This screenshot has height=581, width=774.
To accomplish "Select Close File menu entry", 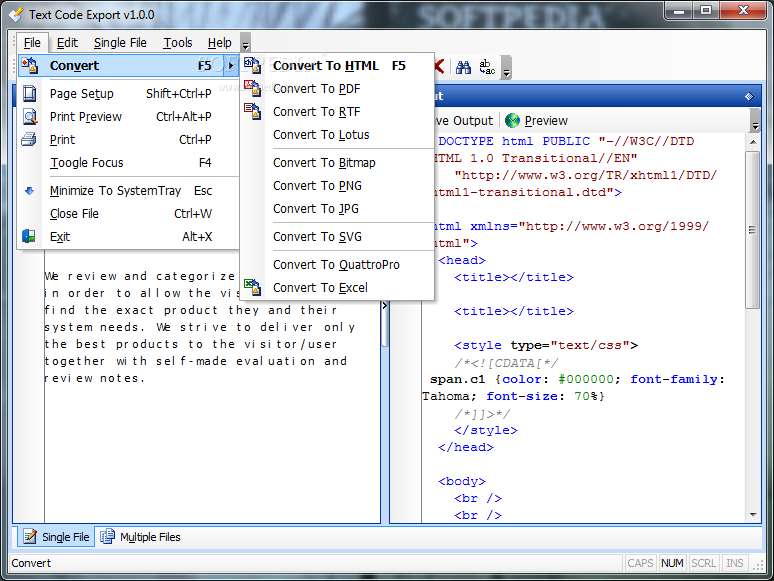I will click(128, 213).
